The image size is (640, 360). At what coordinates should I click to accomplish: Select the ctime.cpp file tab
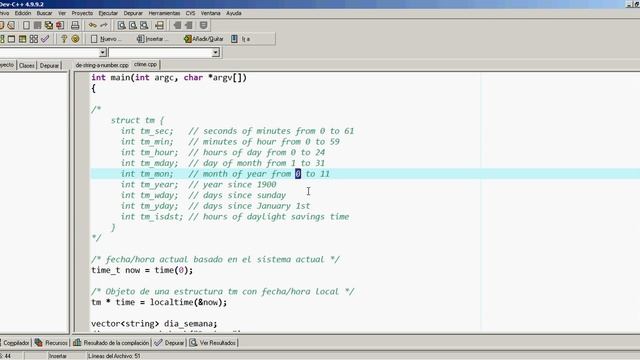(145, 64)
